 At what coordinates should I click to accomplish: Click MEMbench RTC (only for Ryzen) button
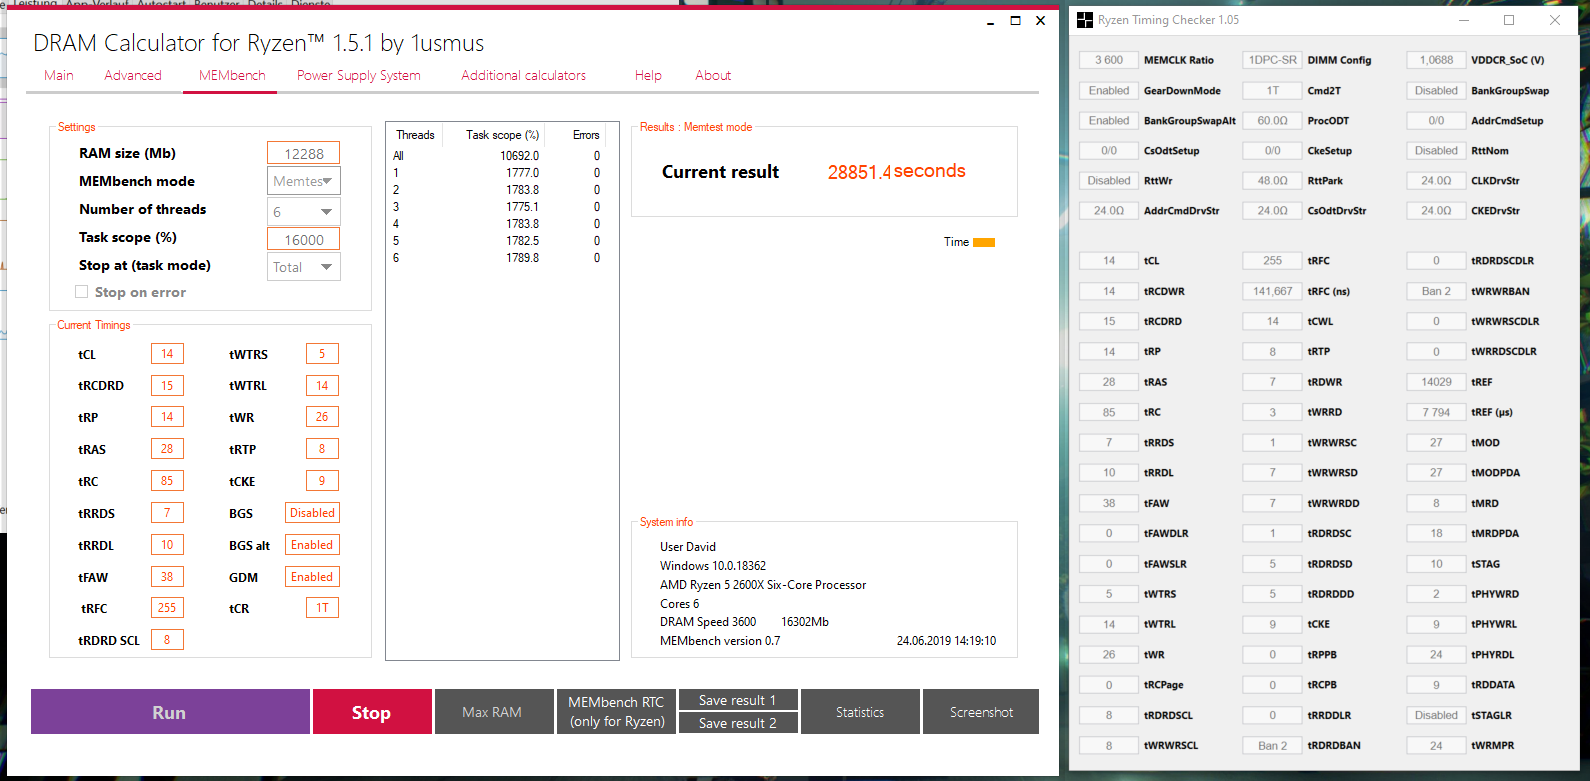pyautogui.click(x=616, y=712)
